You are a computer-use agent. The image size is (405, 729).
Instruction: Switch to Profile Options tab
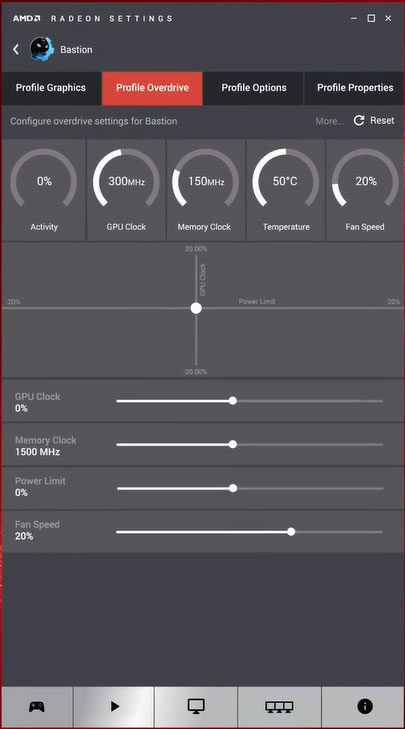coord(253,88)
